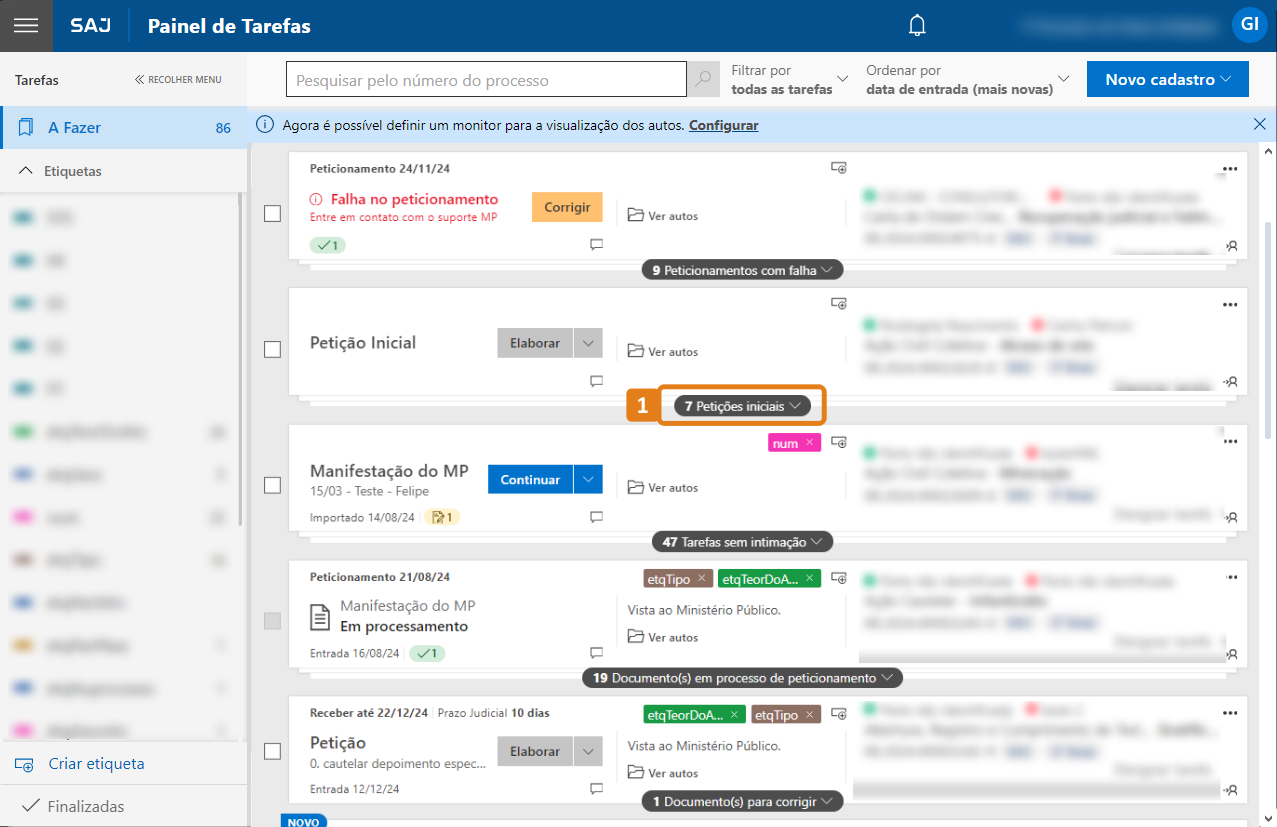Click the process number search field
This screenshot has width=1277, height=827.
[485, 80]
